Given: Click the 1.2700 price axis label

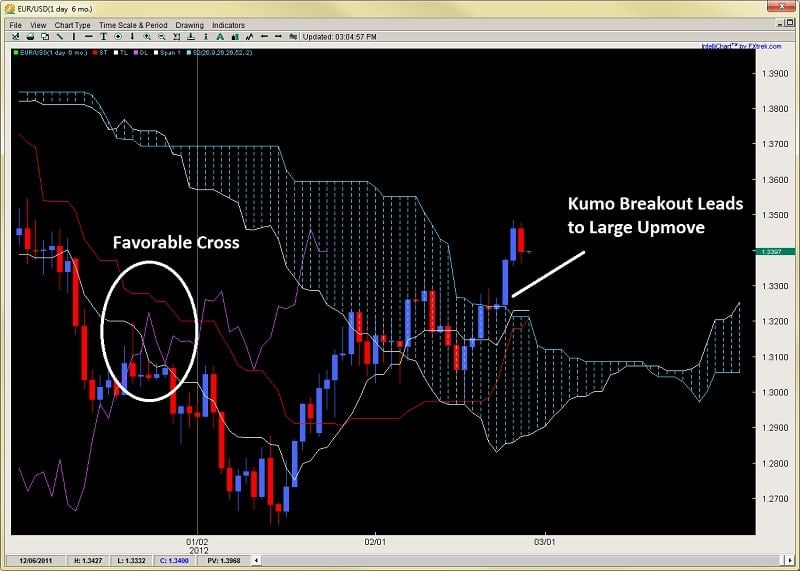Looking at the screenshot, I should (774, 499).
